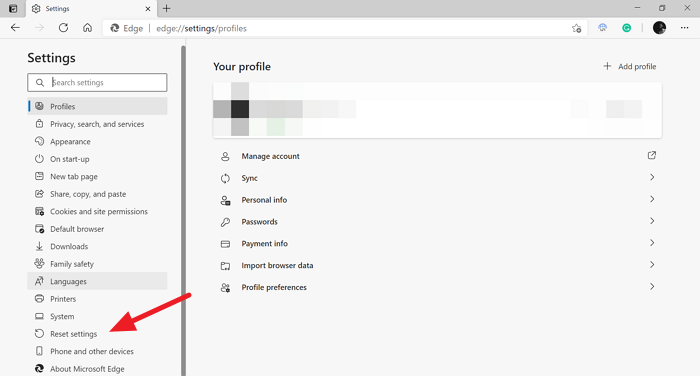Expand Personal info chevron

(652, 199)
